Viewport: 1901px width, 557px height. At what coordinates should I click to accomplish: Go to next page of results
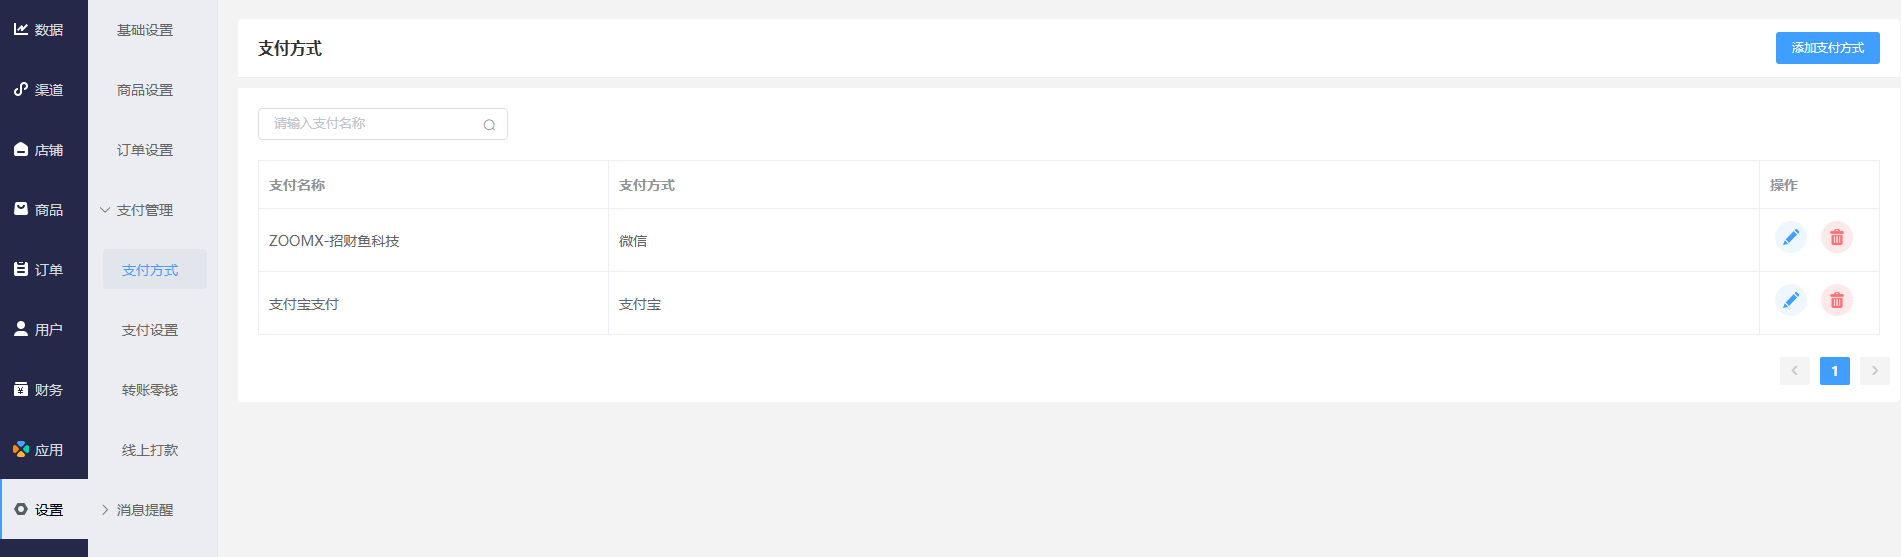[x=1874, y=371]
